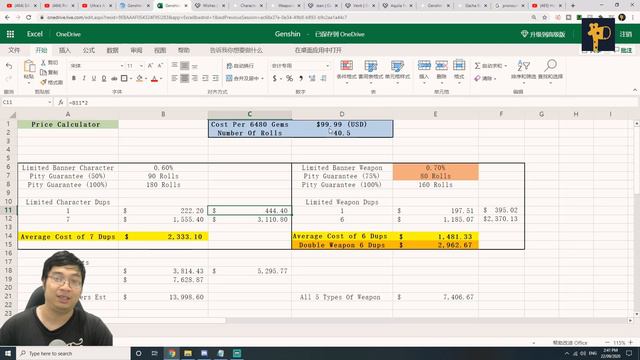Image resolution: width=640 pixels, height=360 pixels.
Task: Toggle Bold formatting
Action: (x=74, y=78)
